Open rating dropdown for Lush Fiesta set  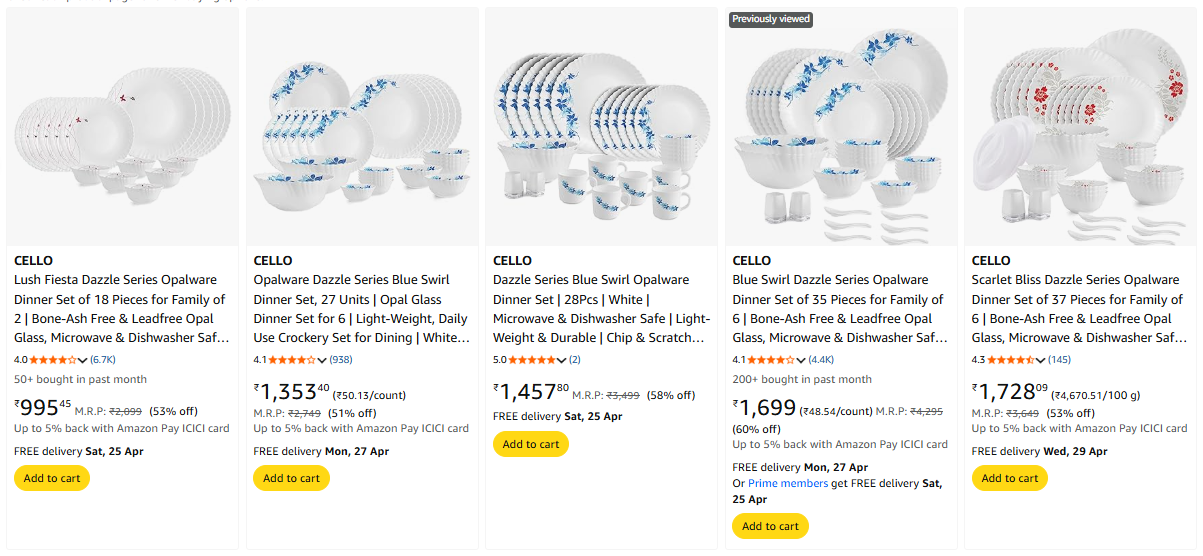(x=83, y=360)
